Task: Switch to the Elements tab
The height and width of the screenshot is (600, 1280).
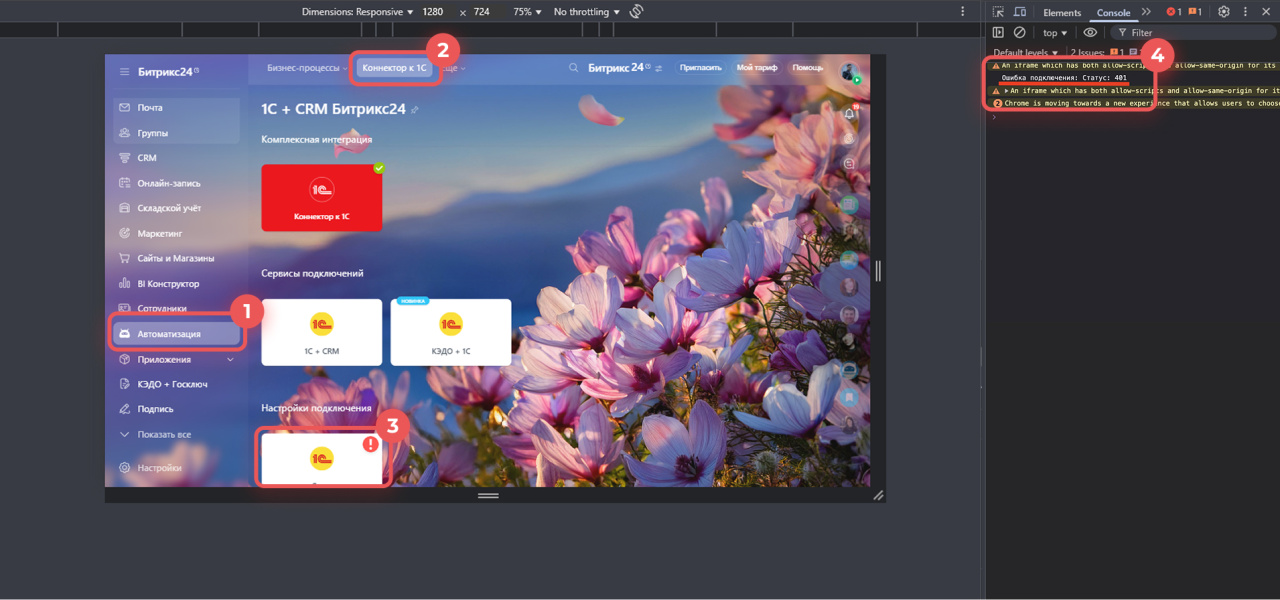Action: point(1062,12)
